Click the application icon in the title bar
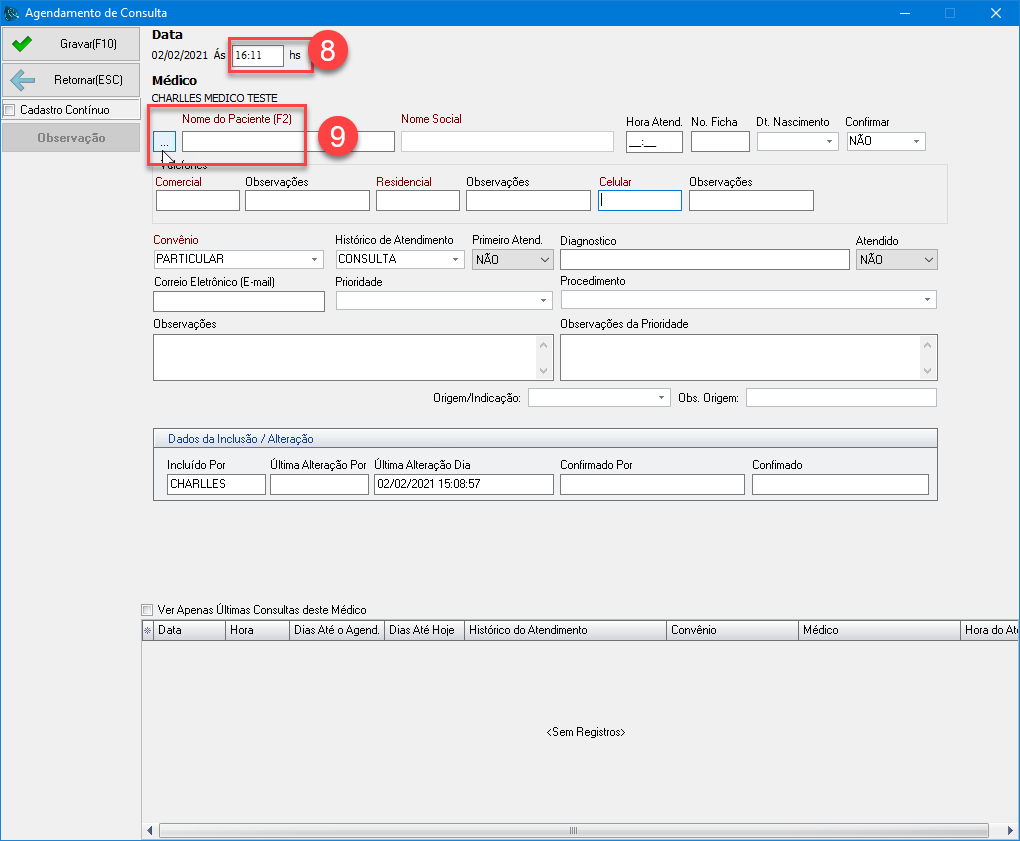Viewport: 1020px width, 841px height. 12,13
